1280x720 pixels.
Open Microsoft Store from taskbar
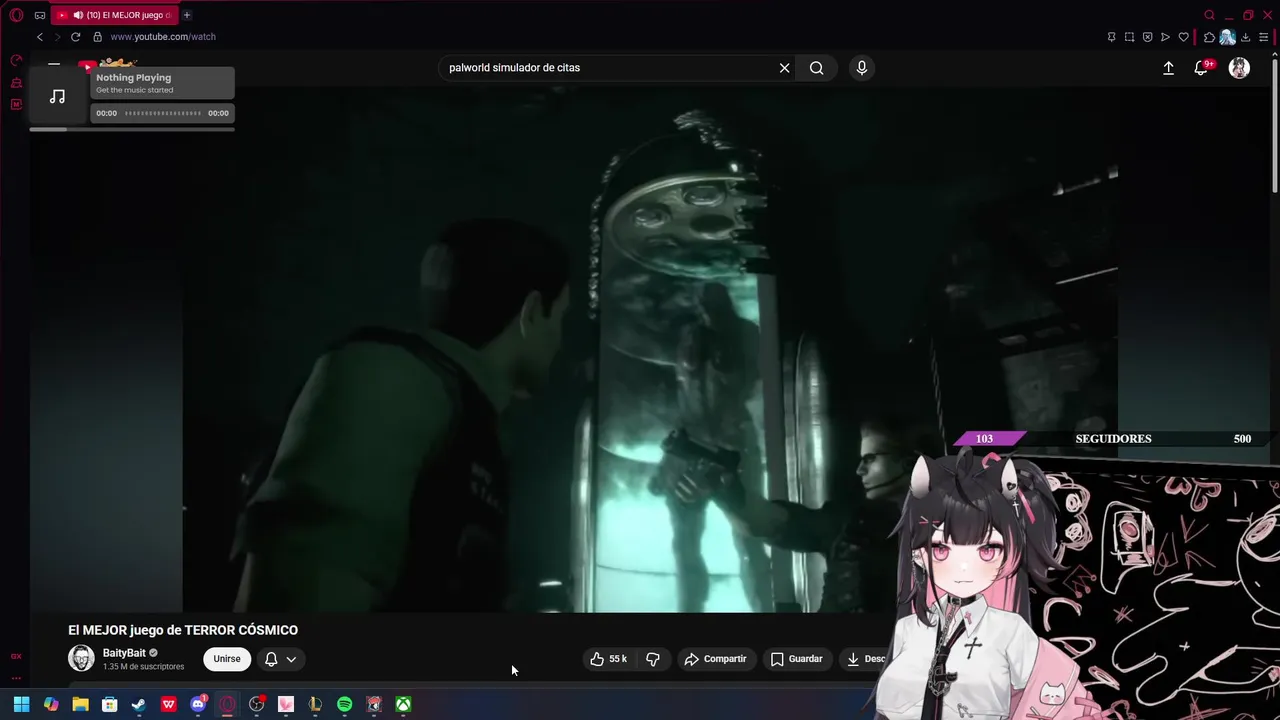110,705
